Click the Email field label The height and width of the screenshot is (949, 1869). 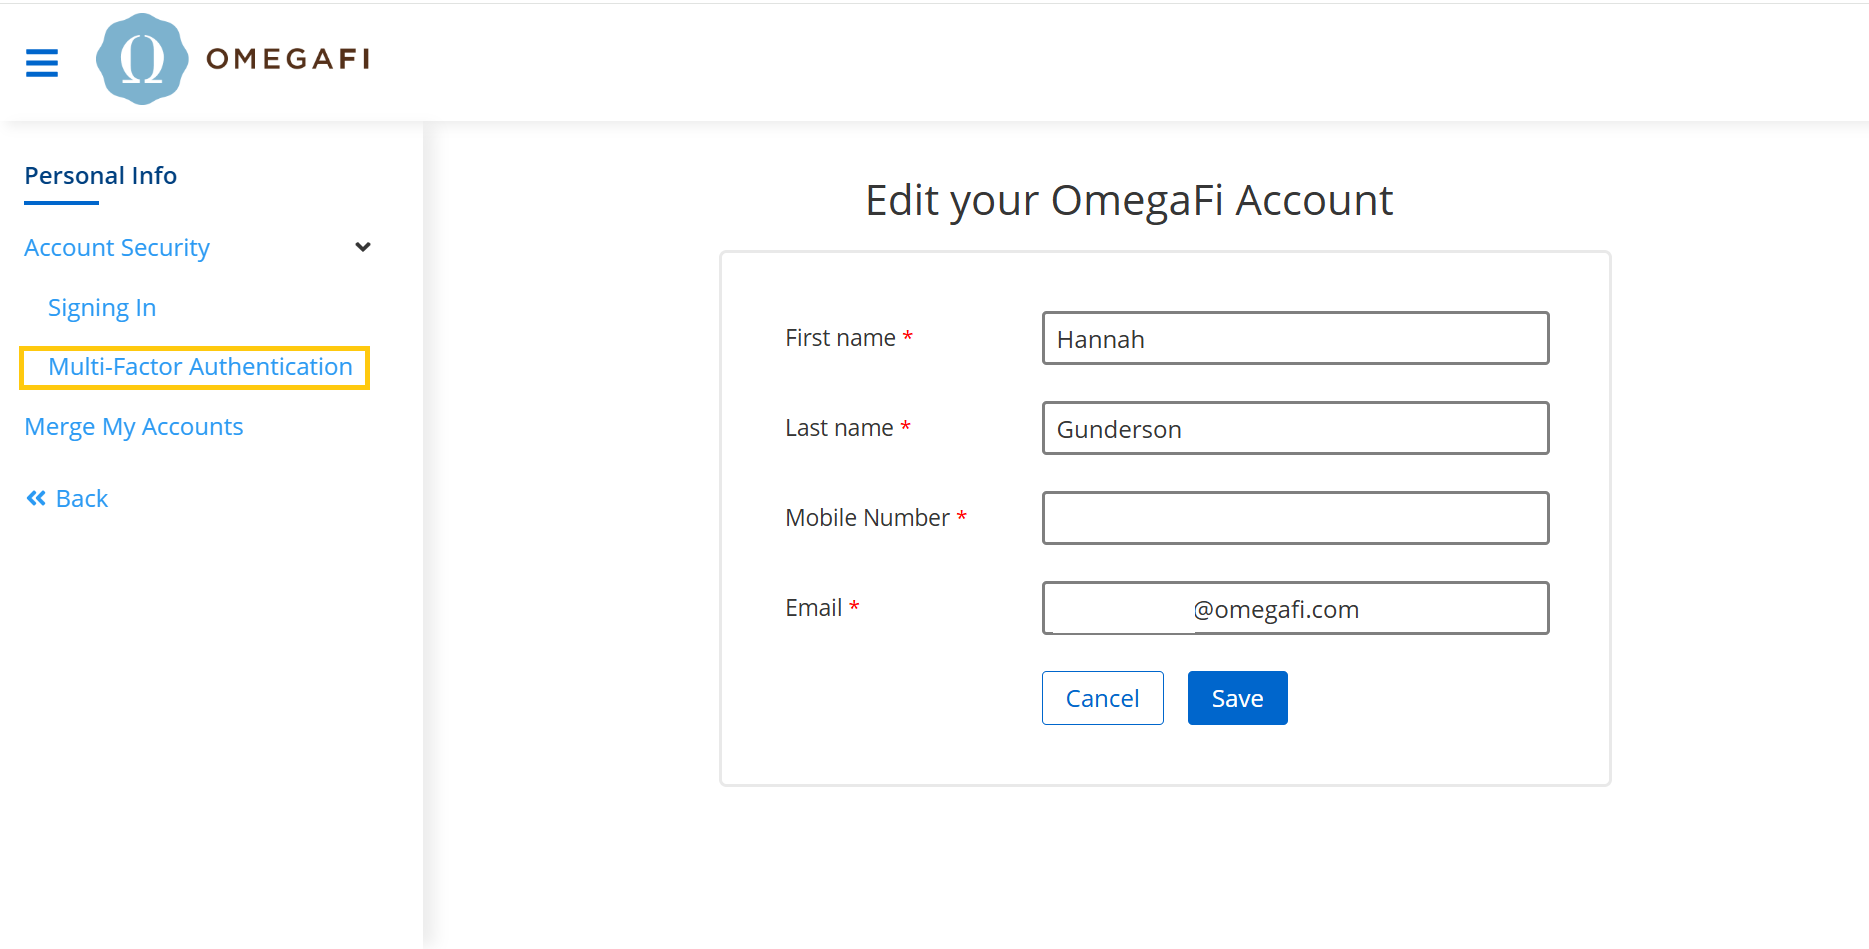click(813, 608)
